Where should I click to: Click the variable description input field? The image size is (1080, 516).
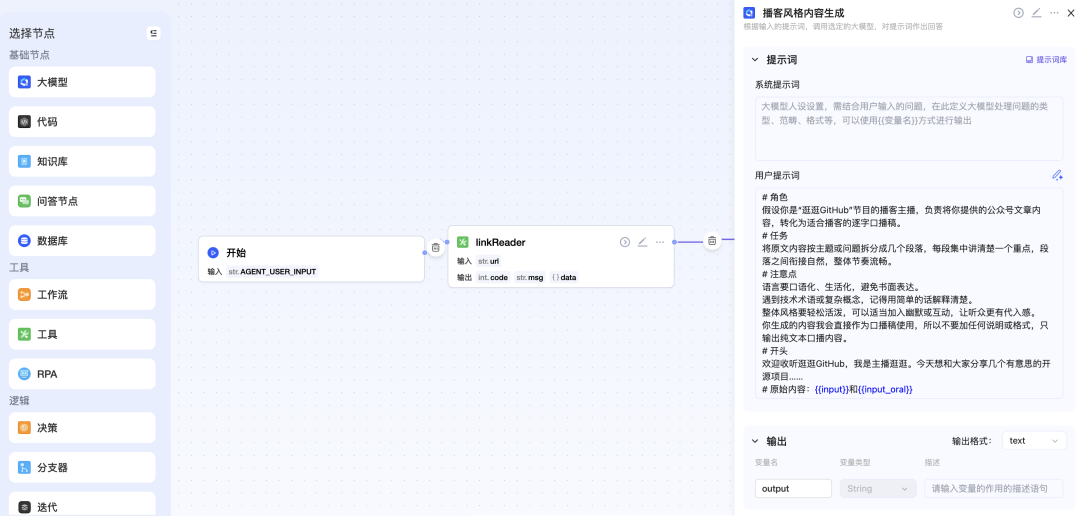pos(993,488)
